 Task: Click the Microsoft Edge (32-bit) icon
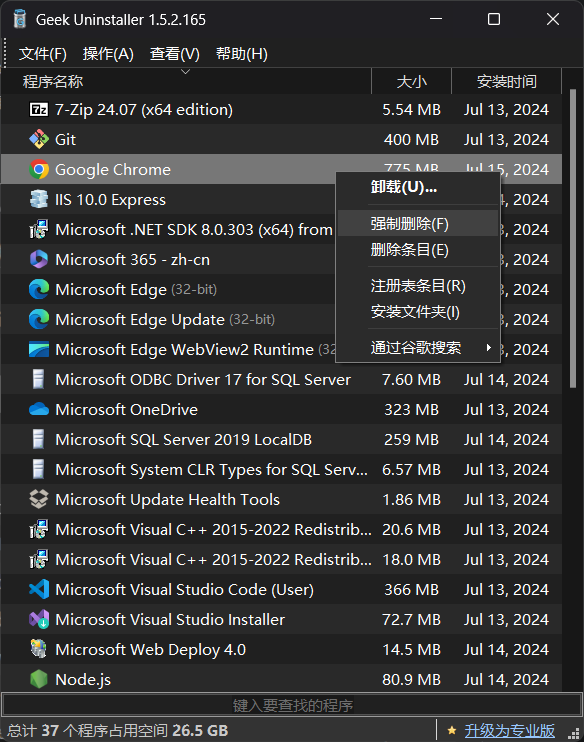pyautogui.click(x=39, y=289)
